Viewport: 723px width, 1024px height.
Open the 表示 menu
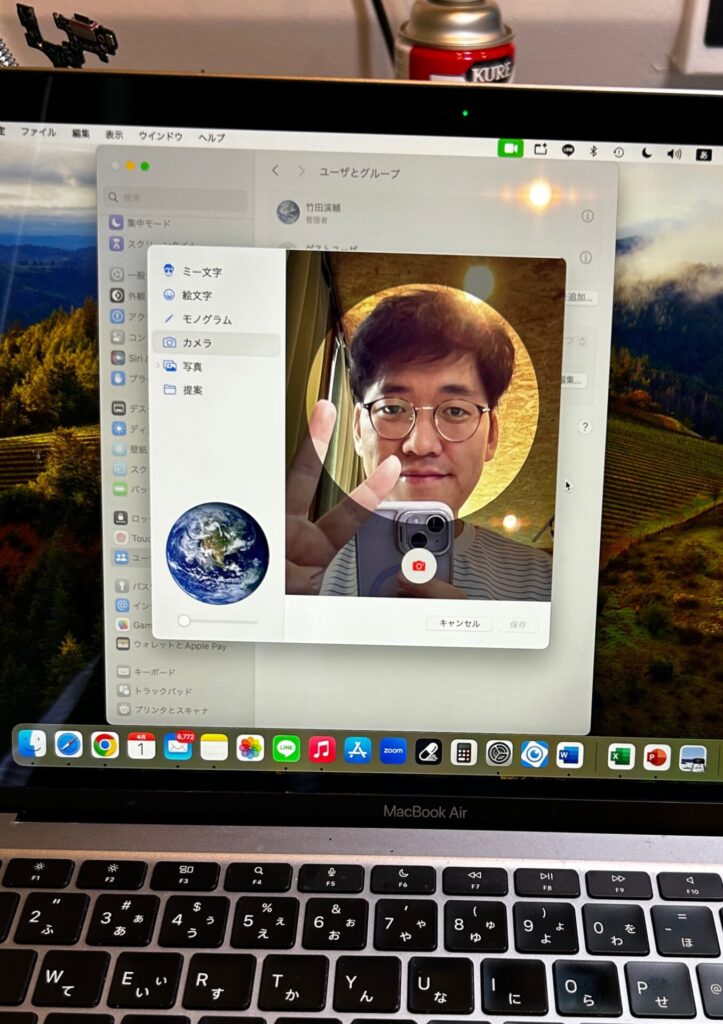coord(114,135)
